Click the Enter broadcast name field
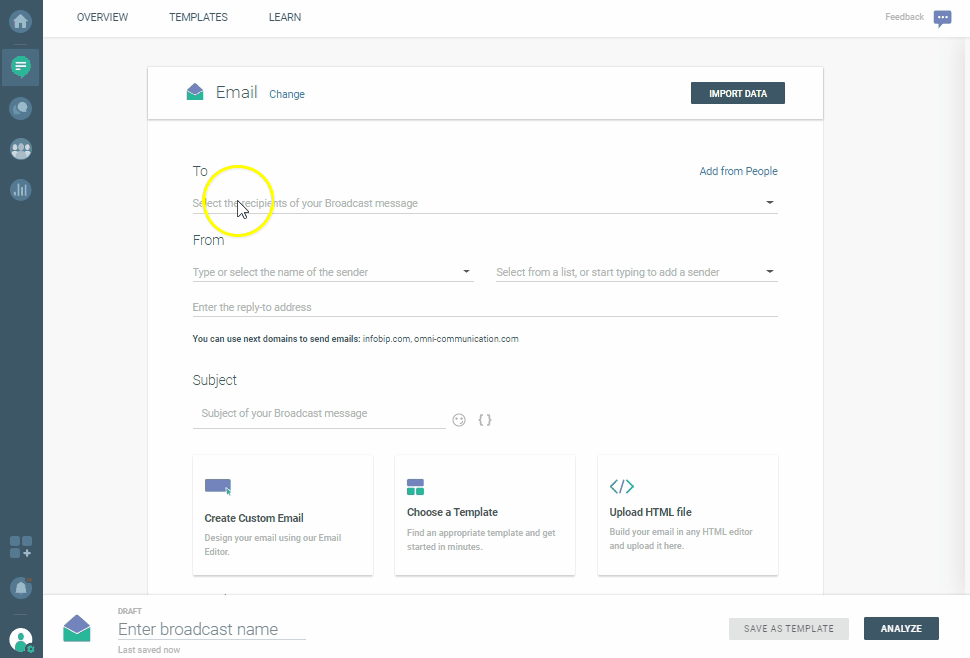The height and width of the screenshot is (658, 970). tap(211, 629)
